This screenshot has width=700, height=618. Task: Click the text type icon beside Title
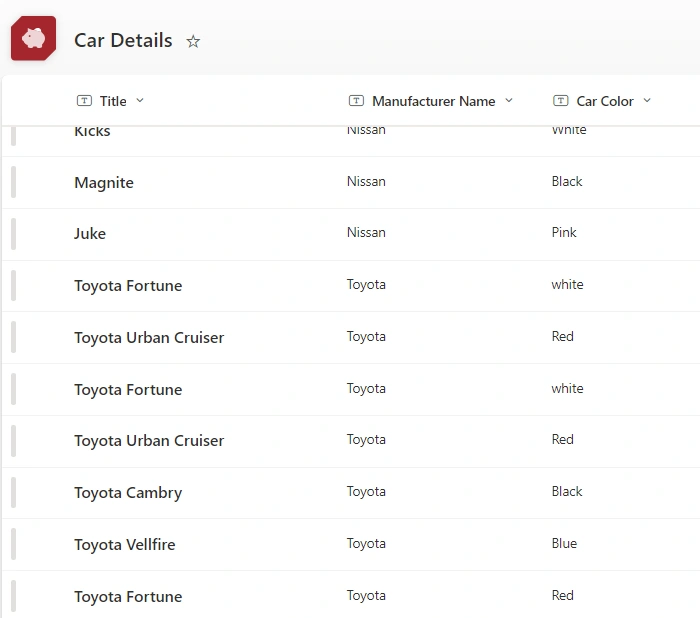tap(84, 100)
